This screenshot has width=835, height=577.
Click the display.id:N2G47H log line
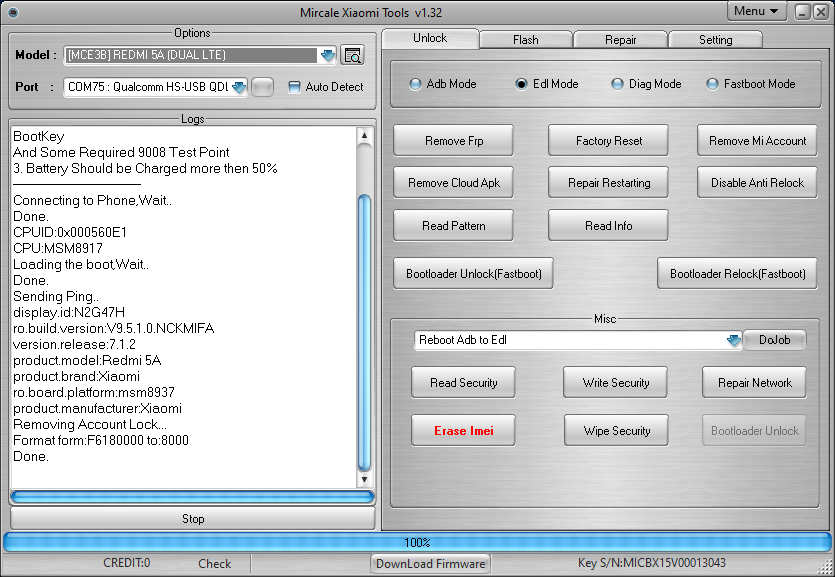pos(69,312)
